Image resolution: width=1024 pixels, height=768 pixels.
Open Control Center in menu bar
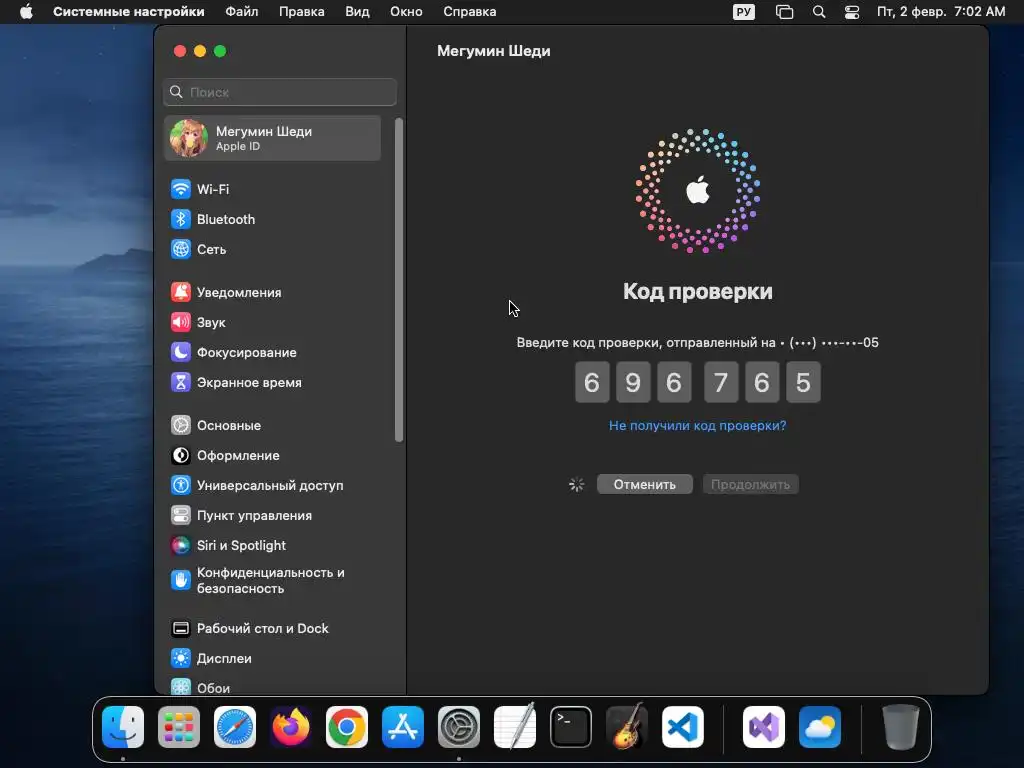(x=852, y=12)
